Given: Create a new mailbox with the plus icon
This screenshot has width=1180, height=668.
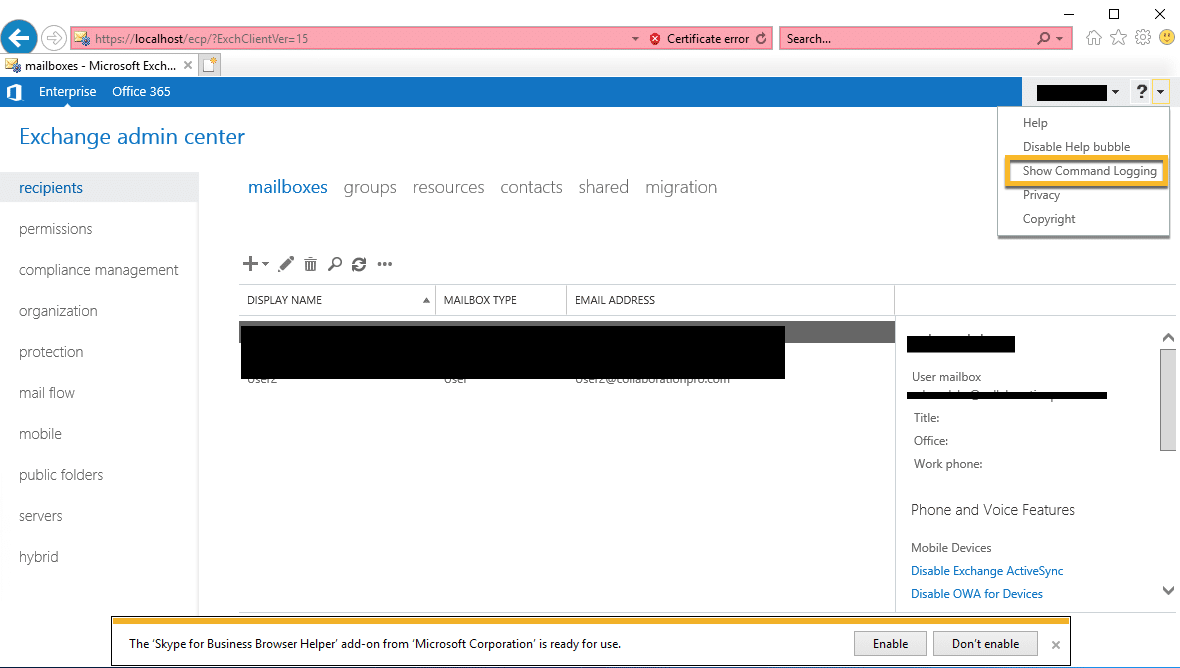Looking at the screenshot, I should click(248, 263).
